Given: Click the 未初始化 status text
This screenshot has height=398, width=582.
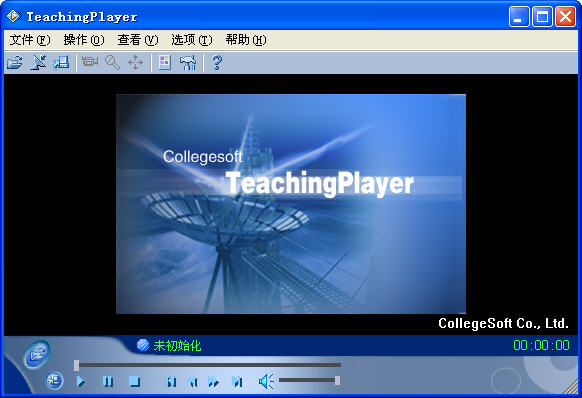Looking at the screenshot, I should [177, 346].
